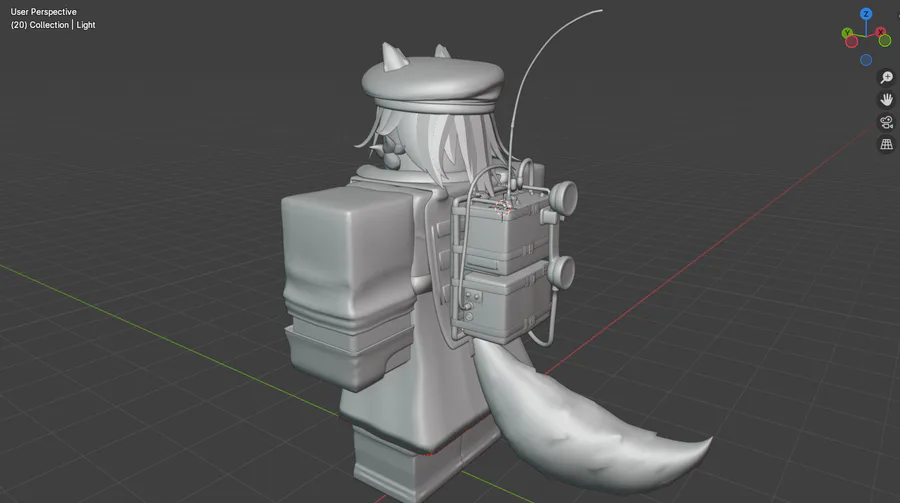900x503 pixels.
Task: Toggle perspective/orthographic grid icon
Action: (x=887, y=144)
